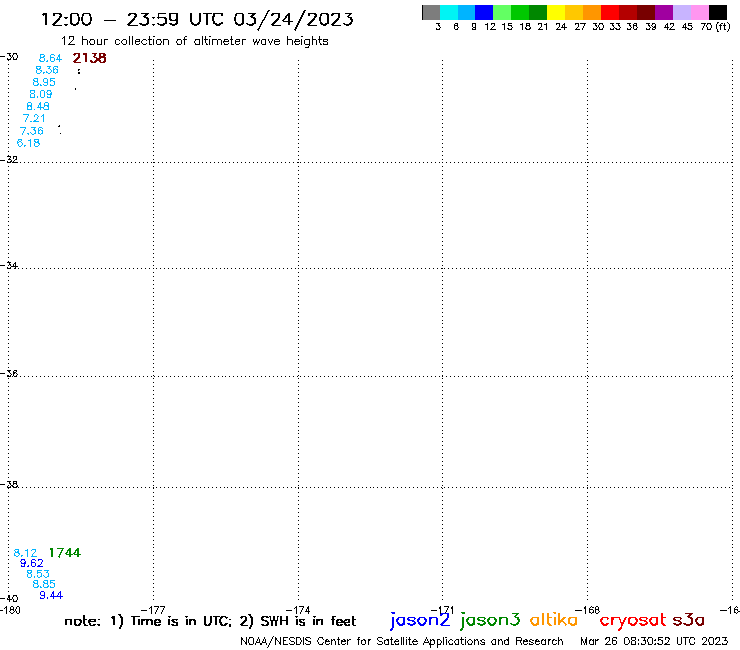Click the wave height value 7.21

[x=34, y=118]
